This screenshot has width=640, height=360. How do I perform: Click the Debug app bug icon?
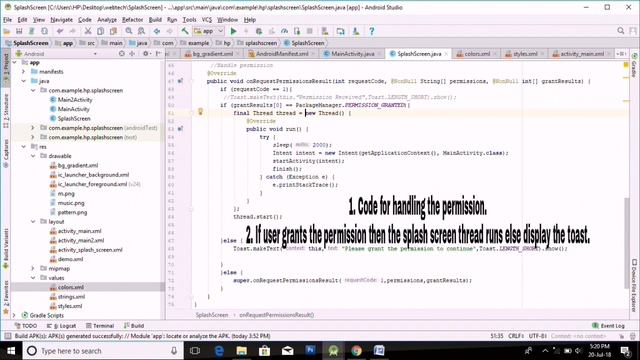pos(259,31)
